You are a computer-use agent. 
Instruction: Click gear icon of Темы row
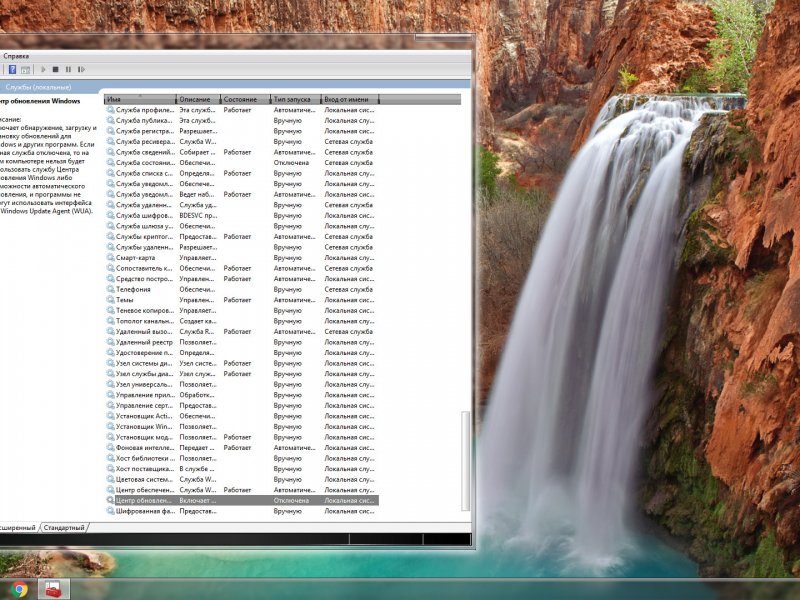pyautogui.click(x=110, y=299)
